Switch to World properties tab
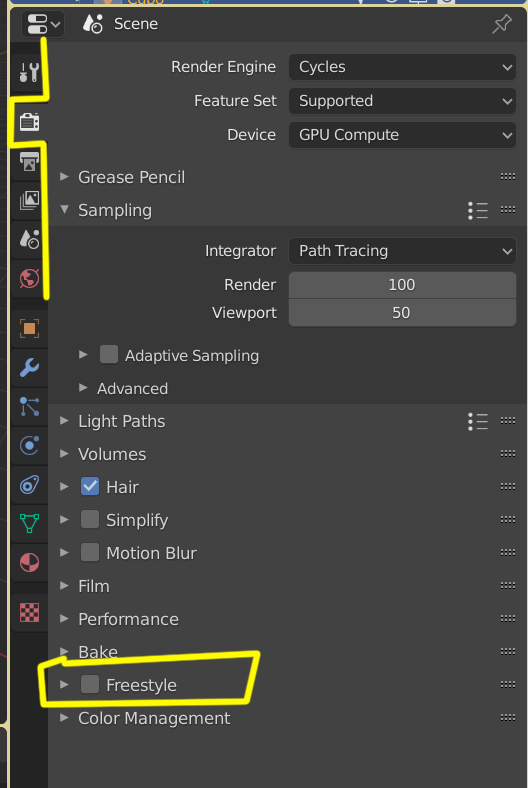 29,278
